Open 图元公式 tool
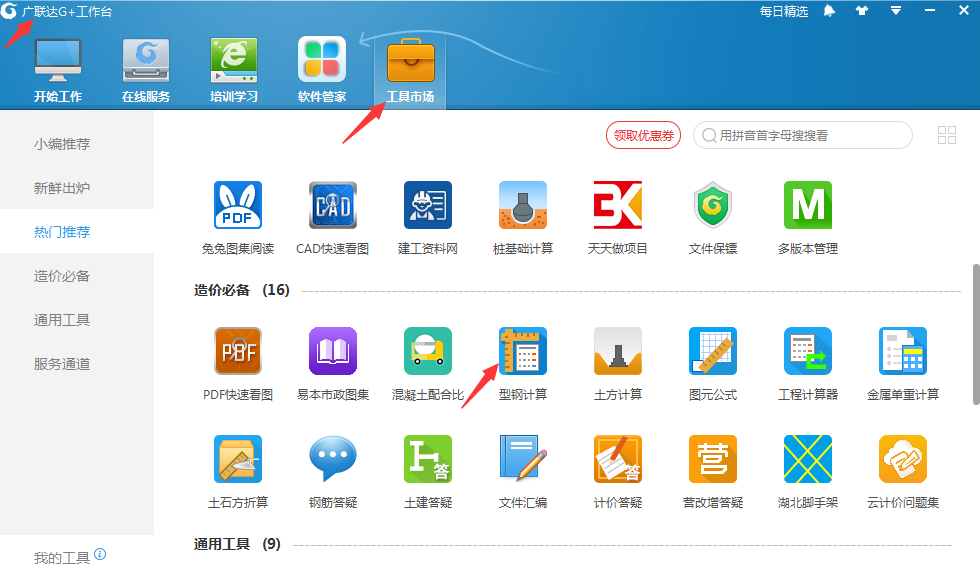This screenshot has width=980, height=576. [x=712, y=351]
